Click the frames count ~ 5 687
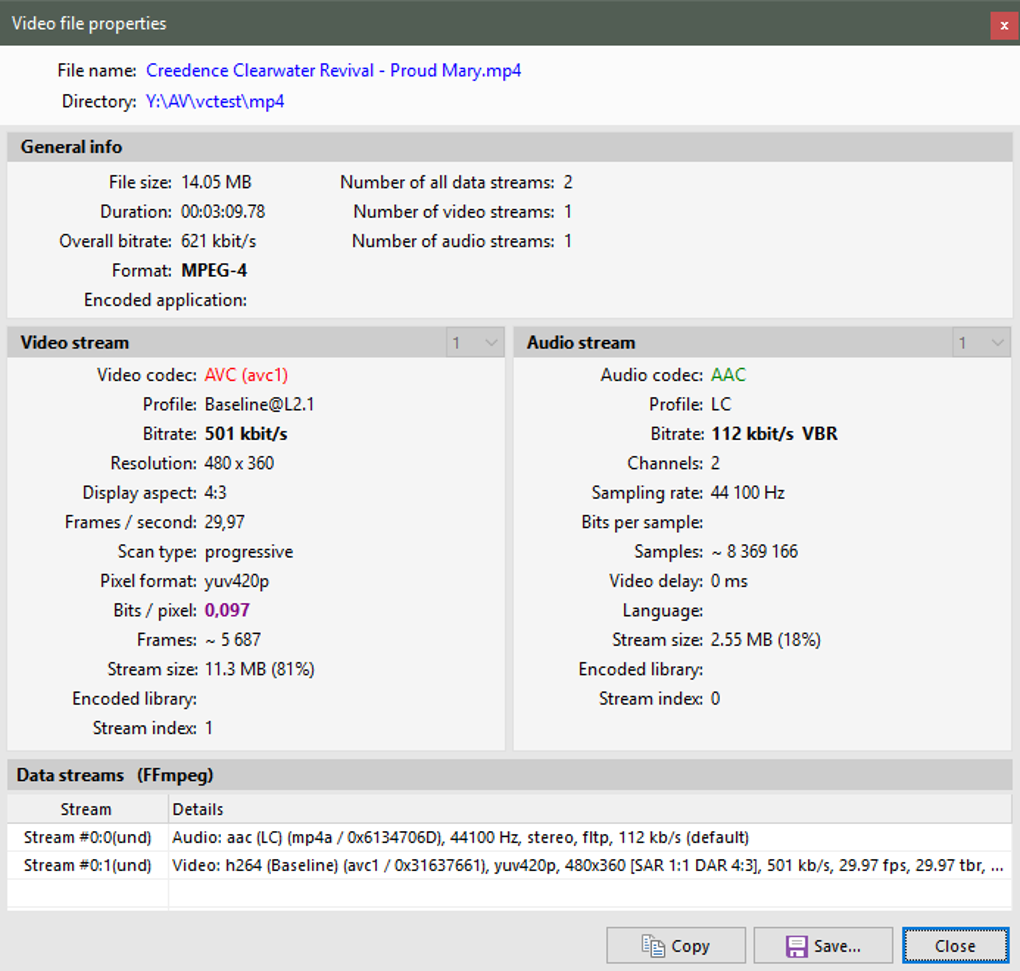The image size is (1020, 971). 232,640
